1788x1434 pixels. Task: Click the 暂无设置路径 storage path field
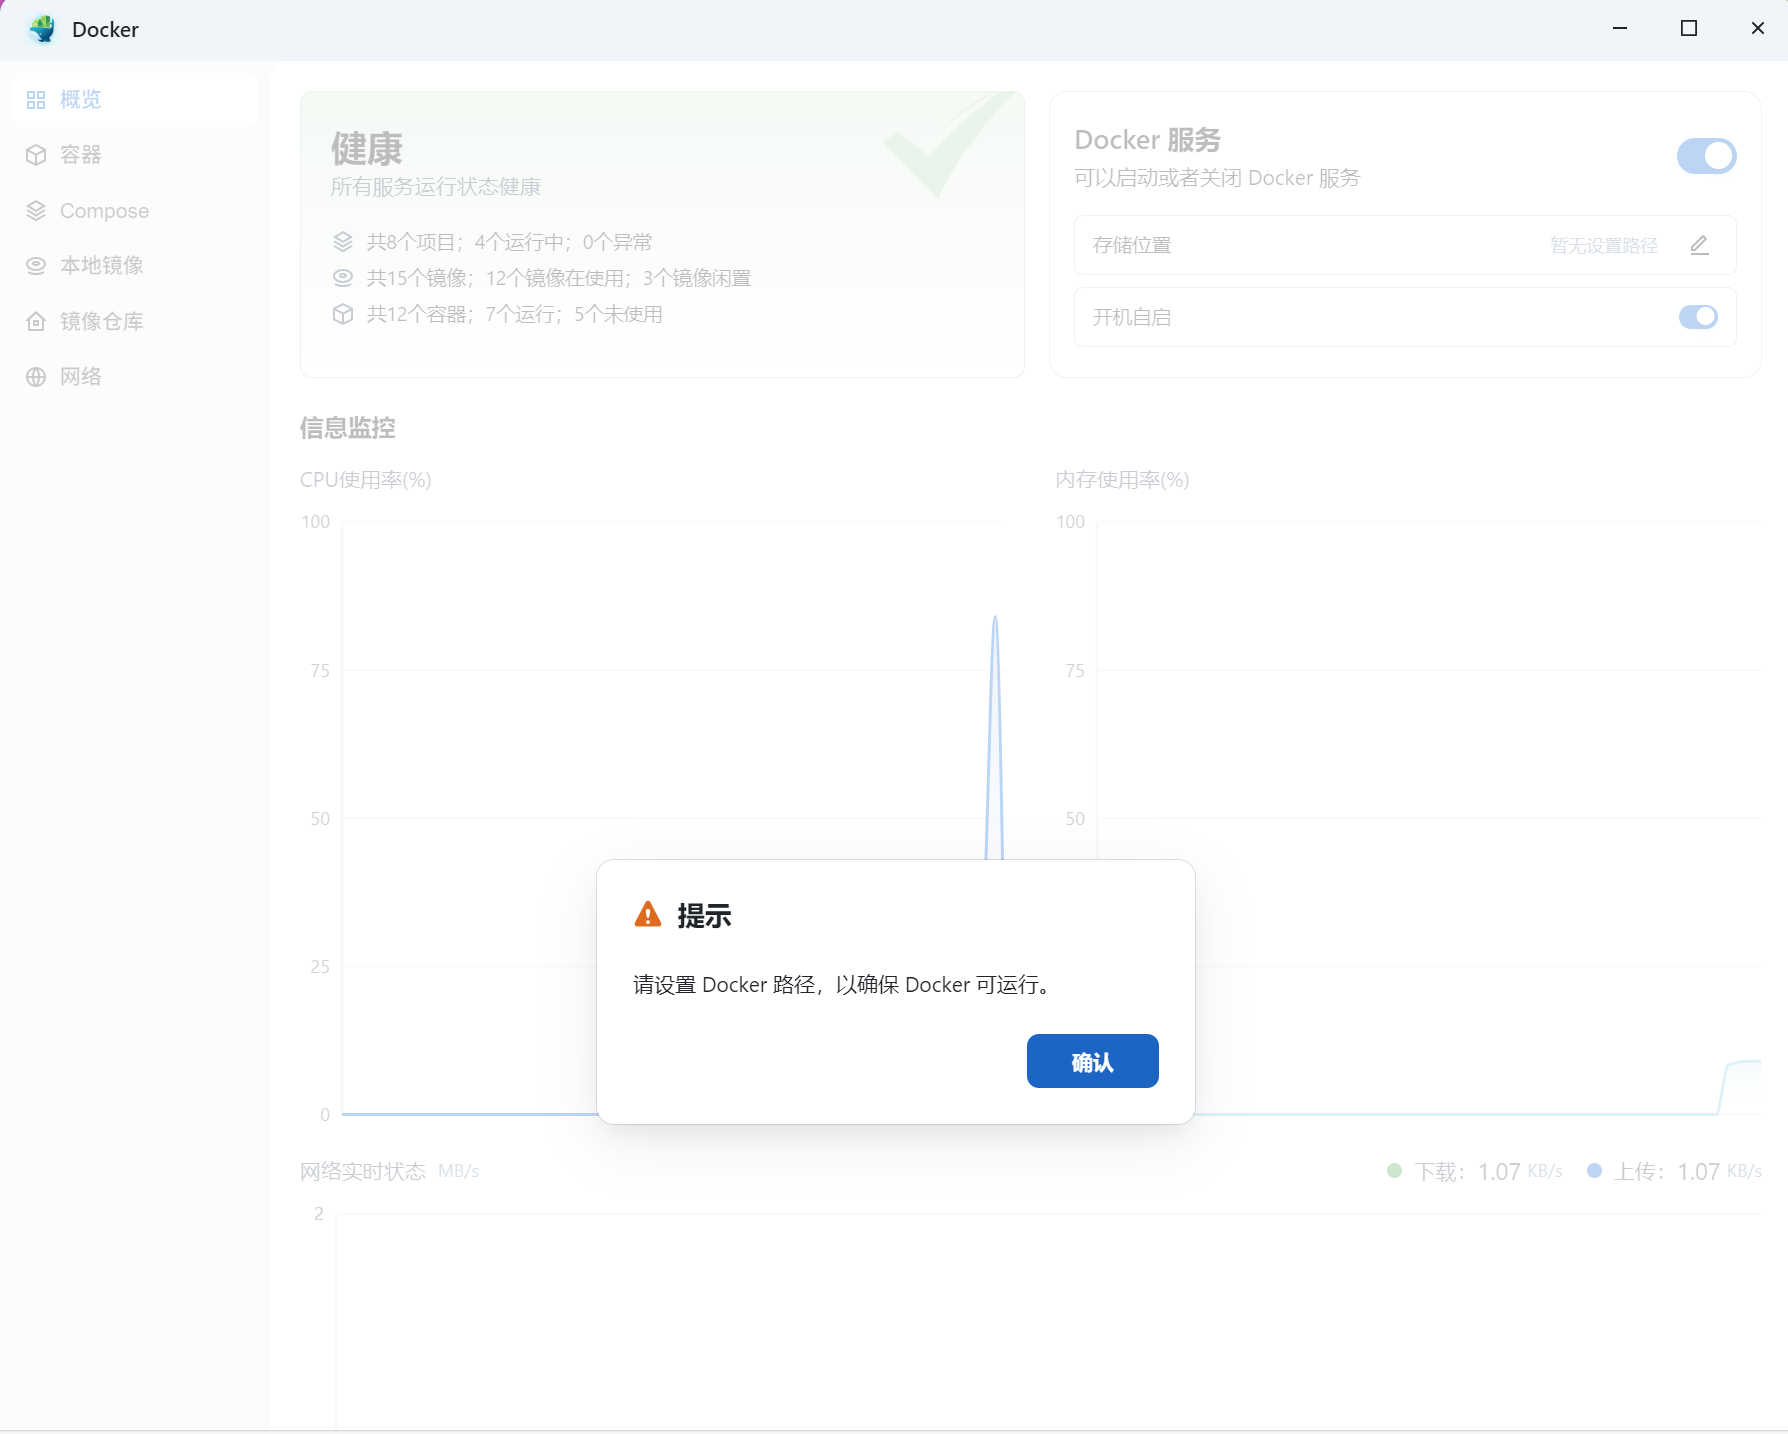tap(1604, 246)
